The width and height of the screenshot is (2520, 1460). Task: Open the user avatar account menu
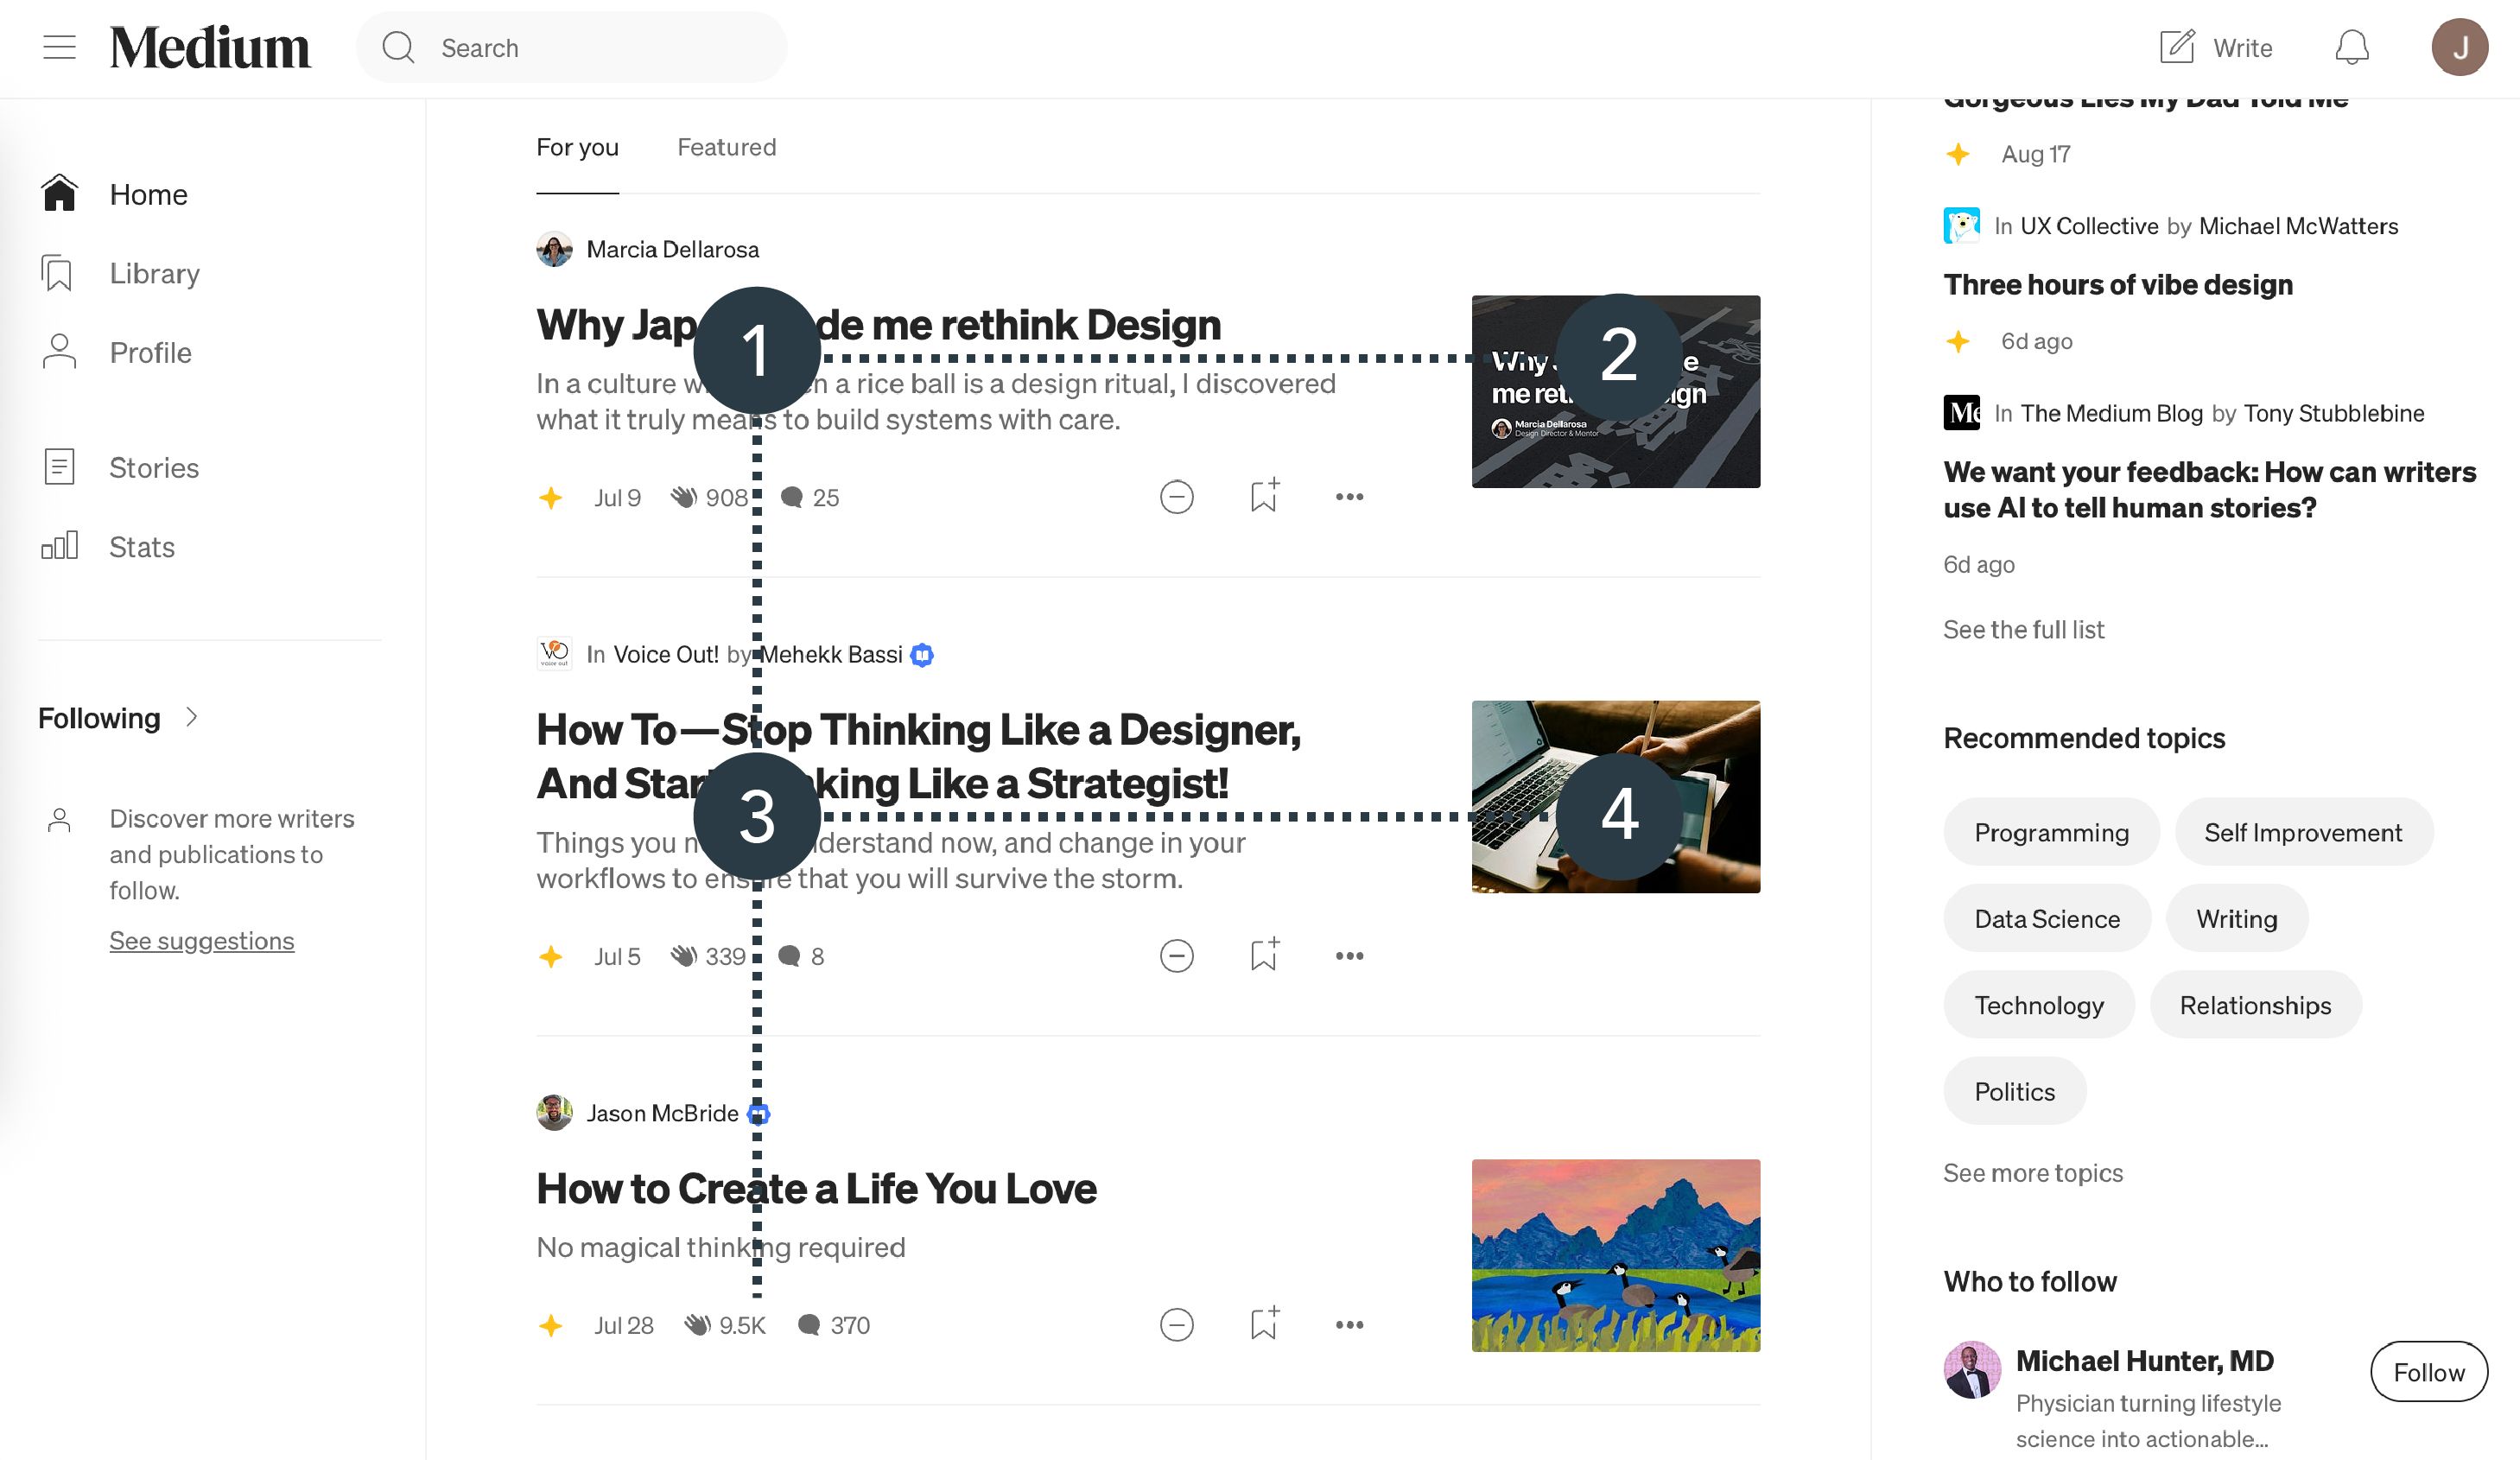pos(2459,47)
